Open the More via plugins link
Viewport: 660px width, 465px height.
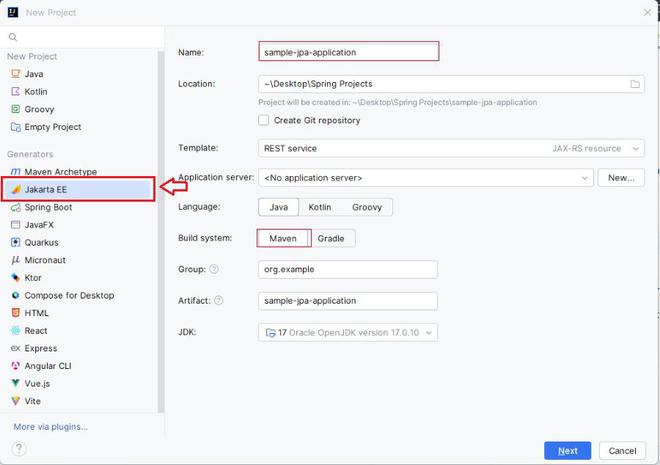coord(50,427)
